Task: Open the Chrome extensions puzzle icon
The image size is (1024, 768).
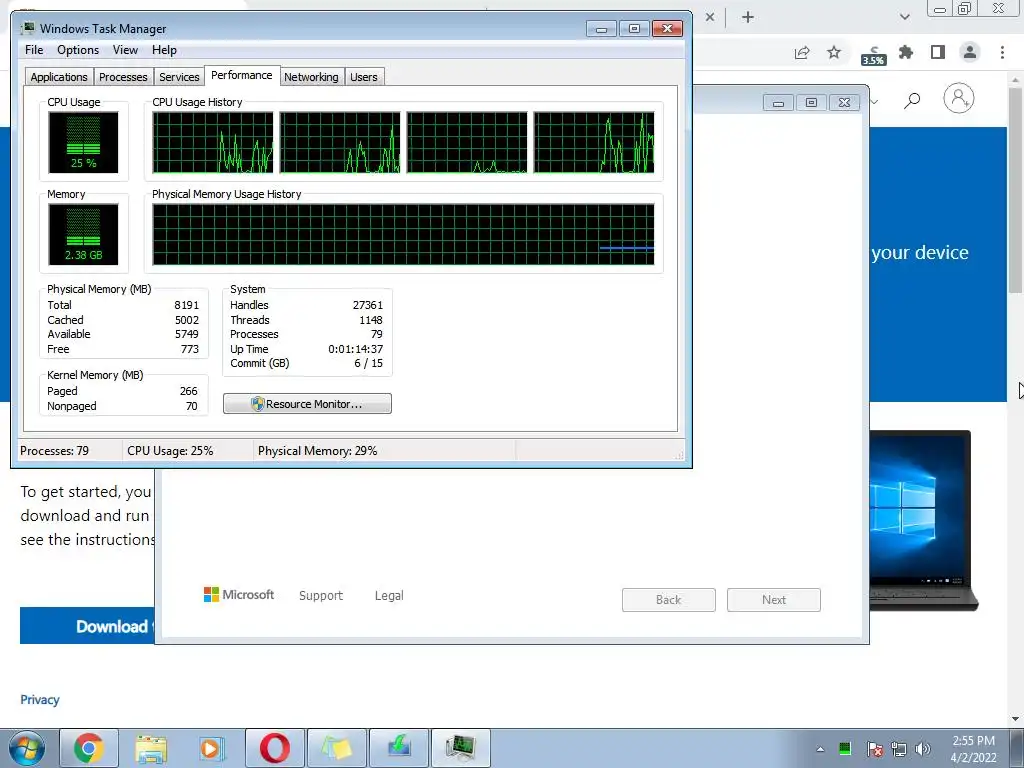Action: pos(906,52)
